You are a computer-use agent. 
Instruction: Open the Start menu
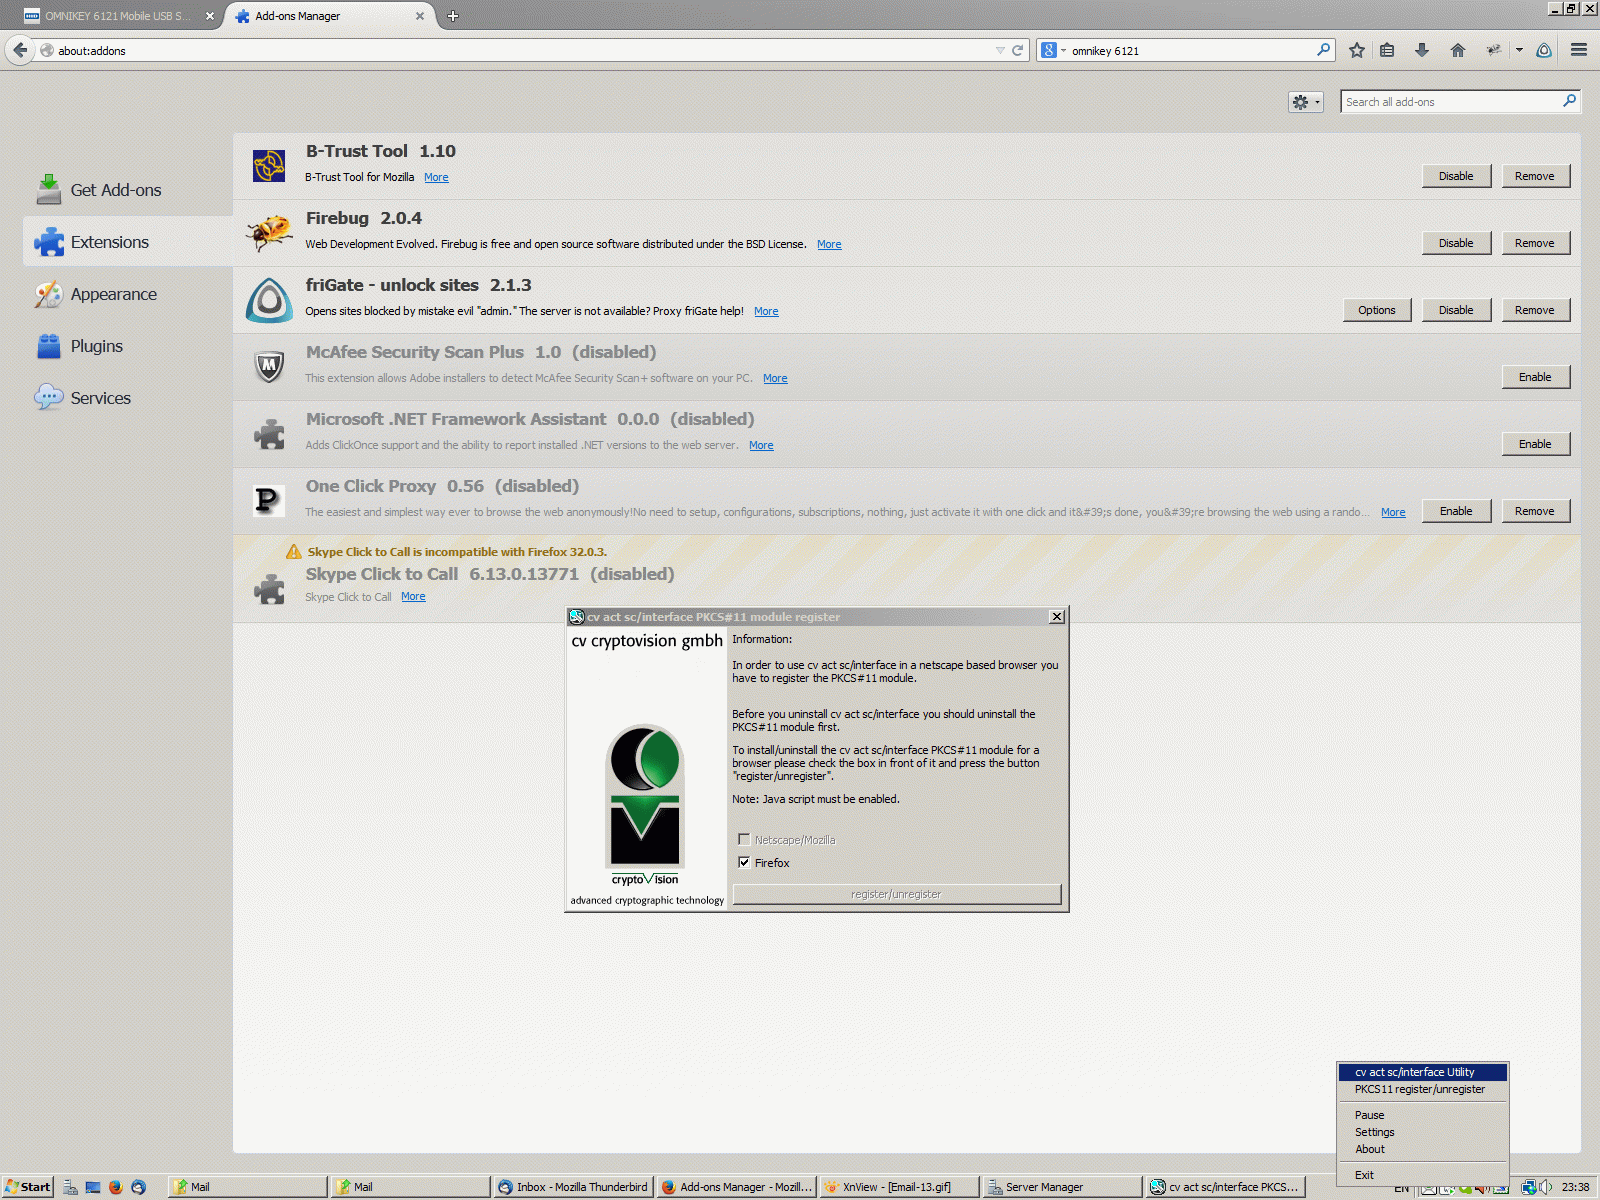(28, 1187)
